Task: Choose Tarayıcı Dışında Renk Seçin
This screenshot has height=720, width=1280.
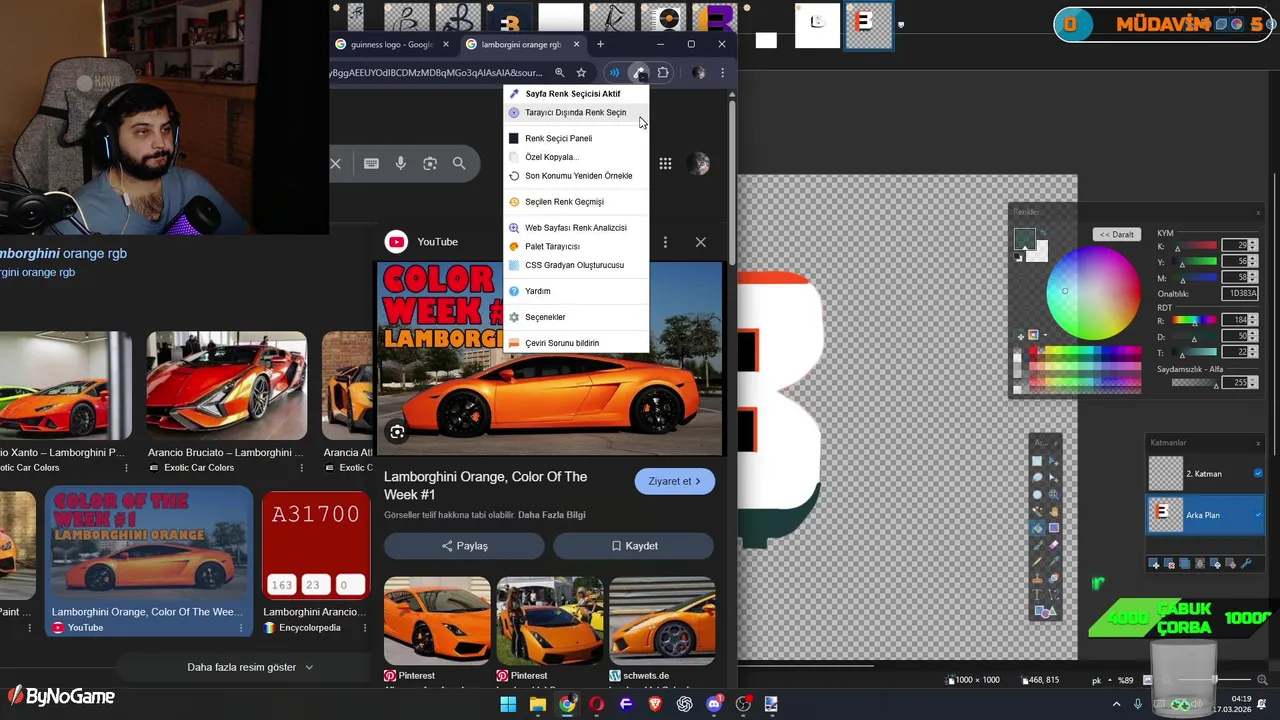Action: coord(576,113)
